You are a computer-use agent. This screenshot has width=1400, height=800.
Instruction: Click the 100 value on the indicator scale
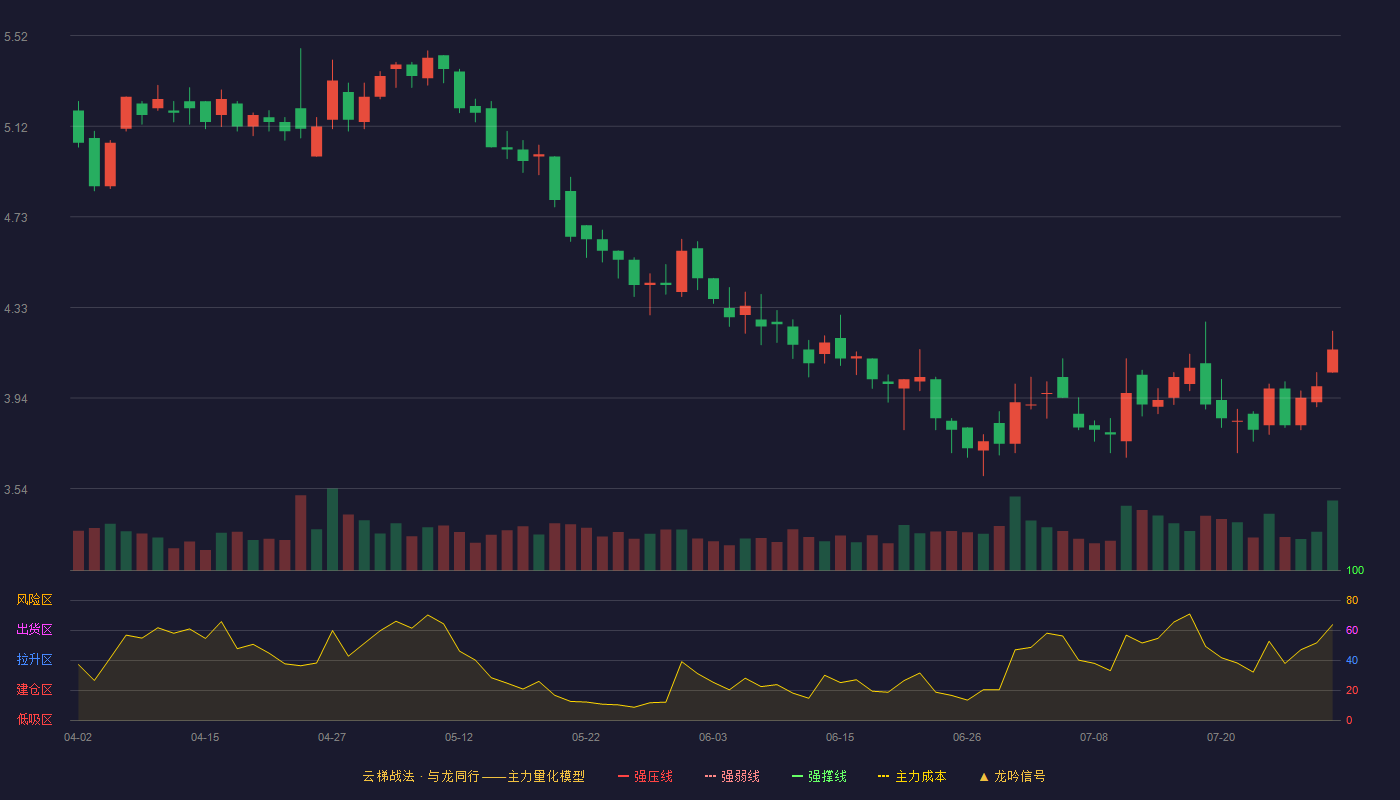pos(1355,571)
